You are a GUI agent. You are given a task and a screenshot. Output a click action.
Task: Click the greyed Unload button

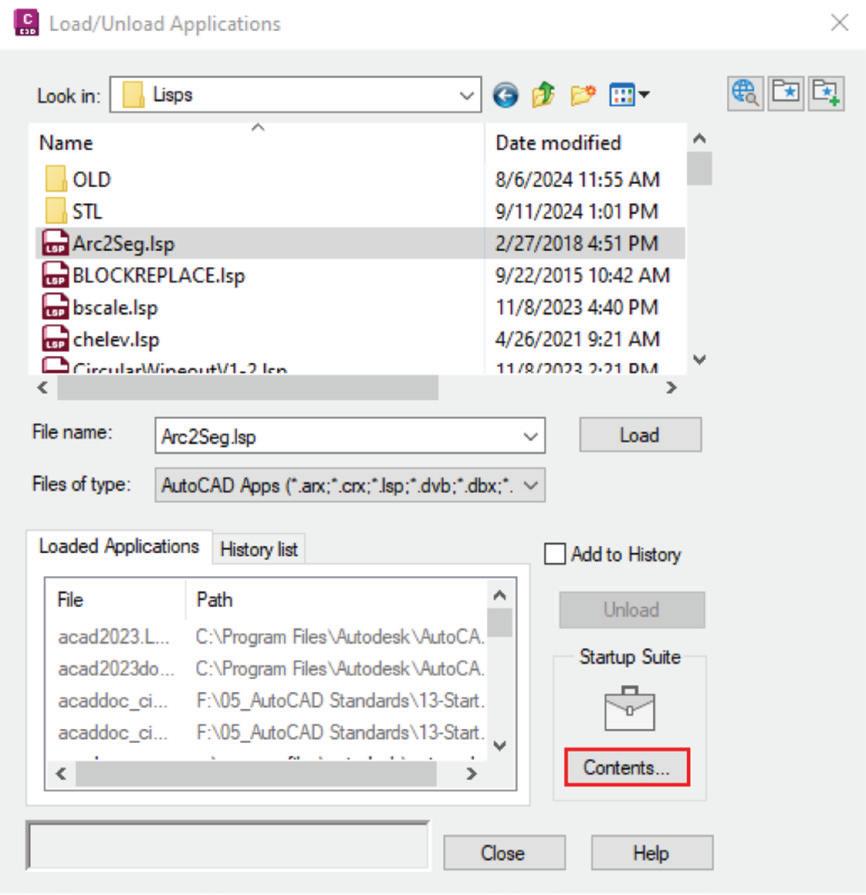pyautogui.click(x=631, y=610)
